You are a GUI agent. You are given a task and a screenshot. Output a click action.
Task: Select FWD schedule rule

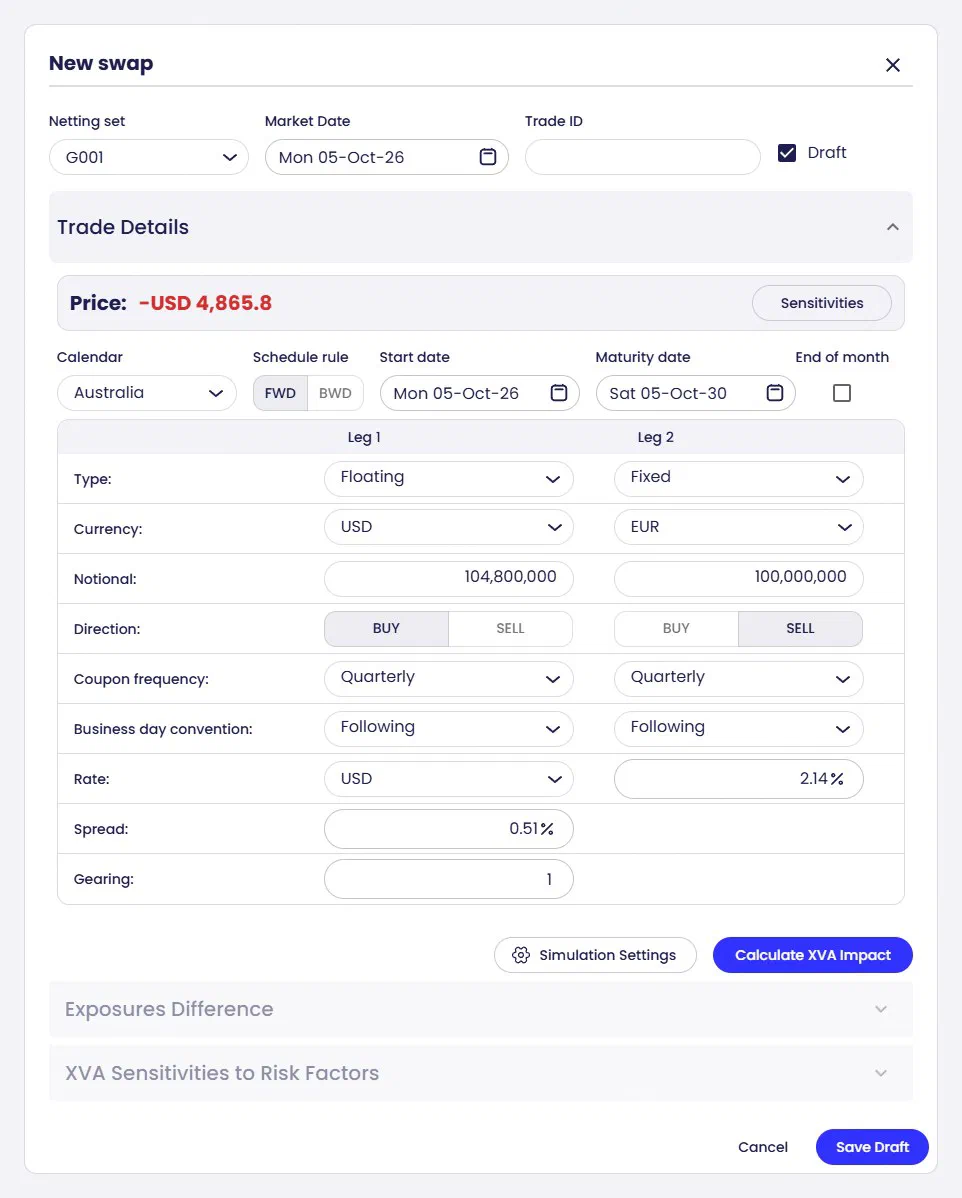click(x=280, y=393)
